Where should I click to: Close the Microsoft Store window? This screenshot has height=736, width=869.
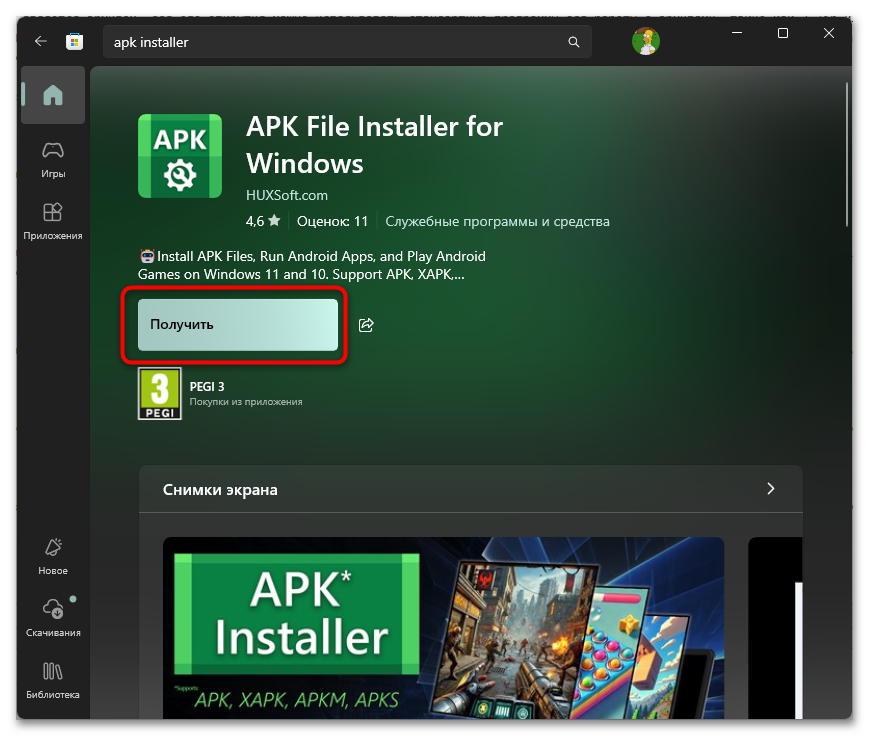pos(829,33)
